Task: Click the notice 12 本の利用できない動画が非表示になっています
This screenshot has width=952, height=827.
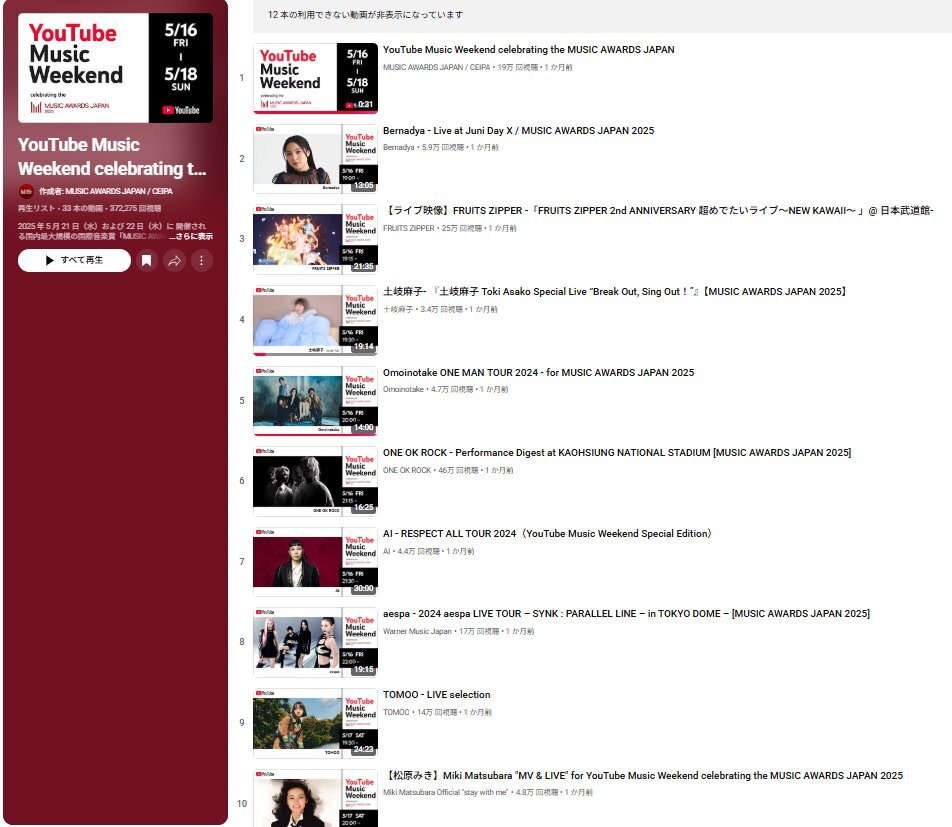Action: click(365, 15)
